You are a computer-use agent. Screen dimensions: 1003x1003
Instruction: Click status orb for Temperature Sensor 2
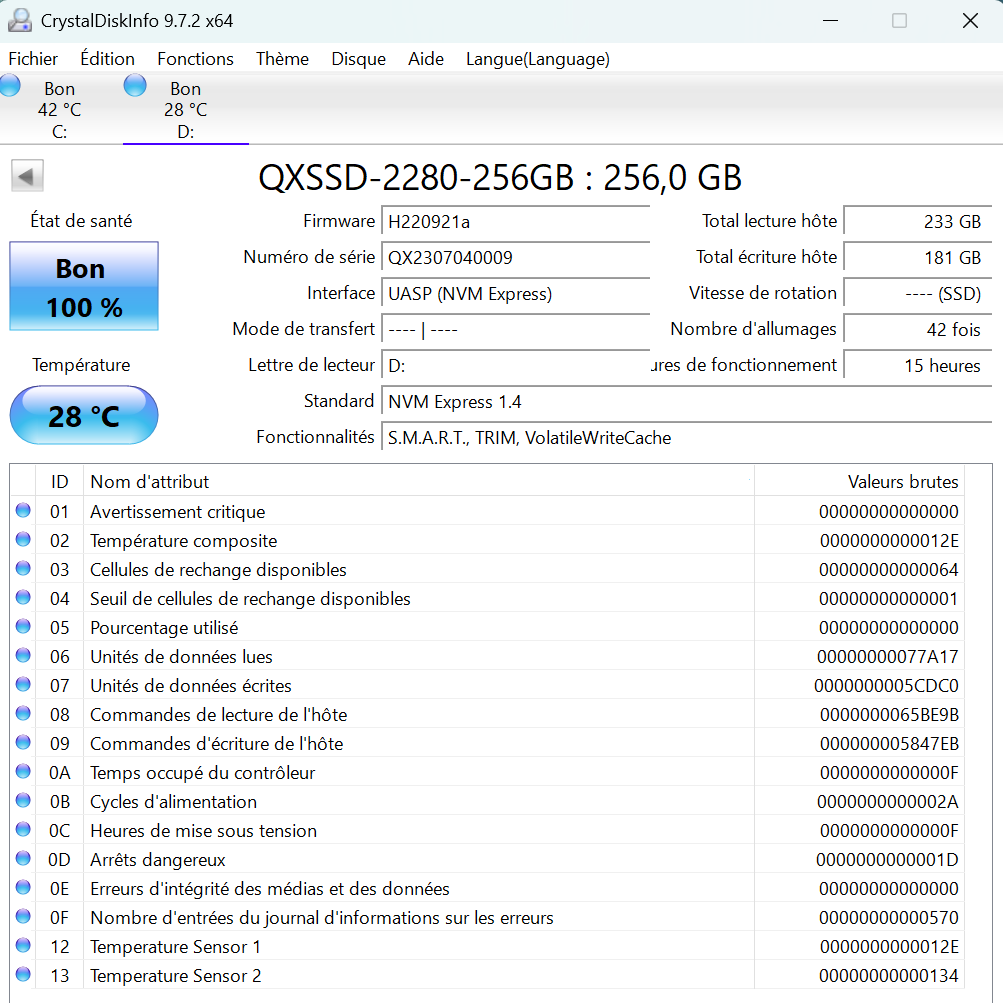pos(23,974)
